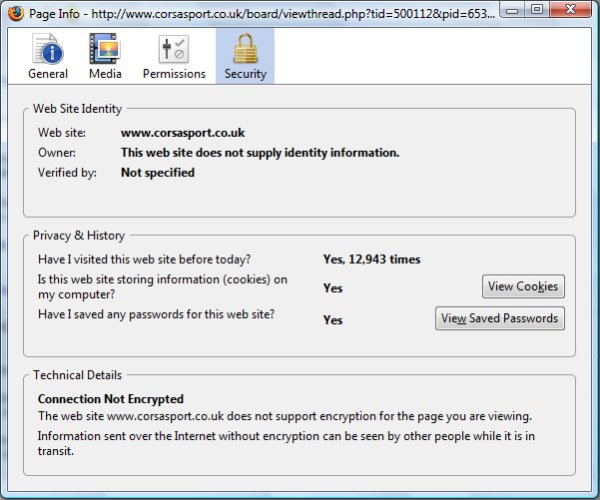Click the 'Yes, 12,943 times' visit count
The image size is (600, 500).
[371, 259]
